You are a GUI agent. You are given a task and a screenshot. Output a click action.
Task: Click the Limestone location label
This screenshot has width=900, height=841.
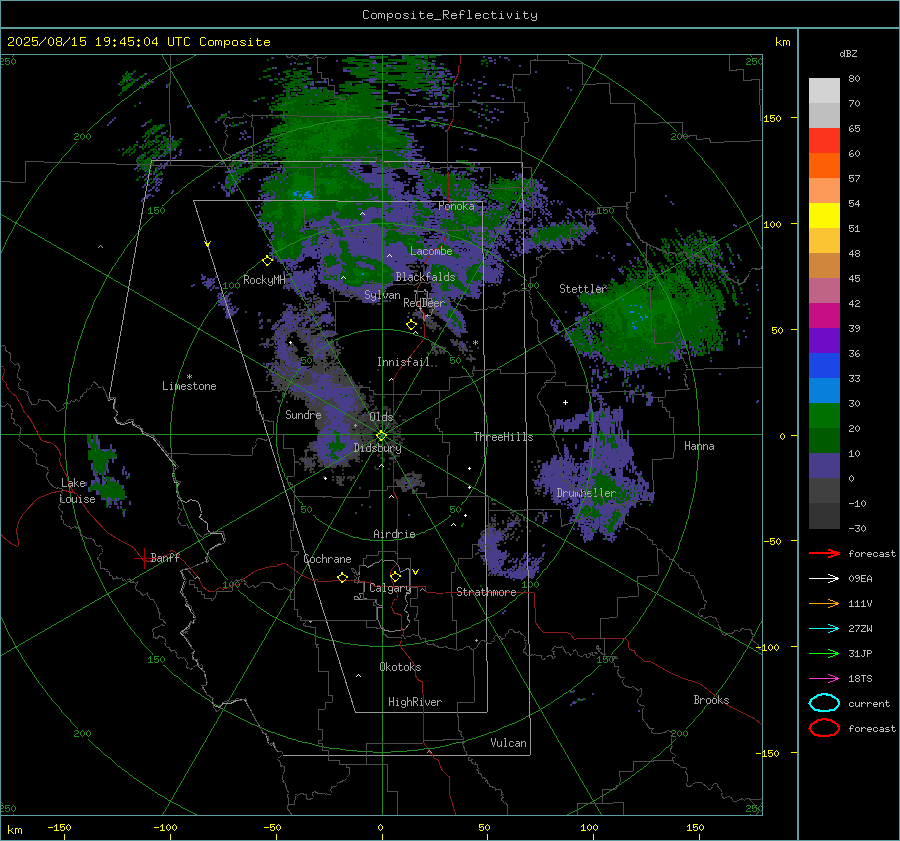point(189,386)
